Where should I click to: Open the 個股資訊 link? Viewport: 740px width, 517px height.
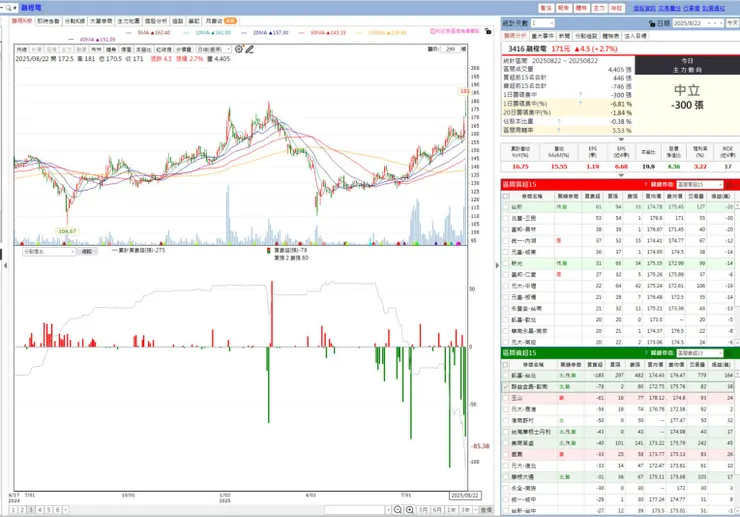click(644, 8)
